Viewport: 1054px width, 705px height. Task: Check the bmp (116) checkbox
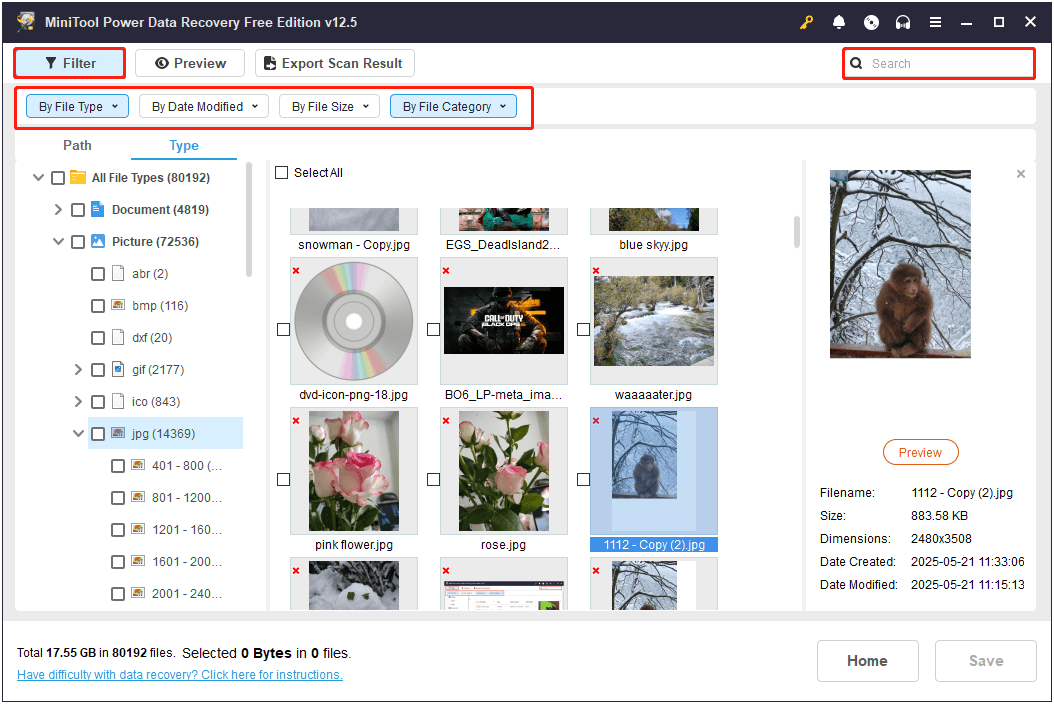pyautogui.click(x=98, y=306)
